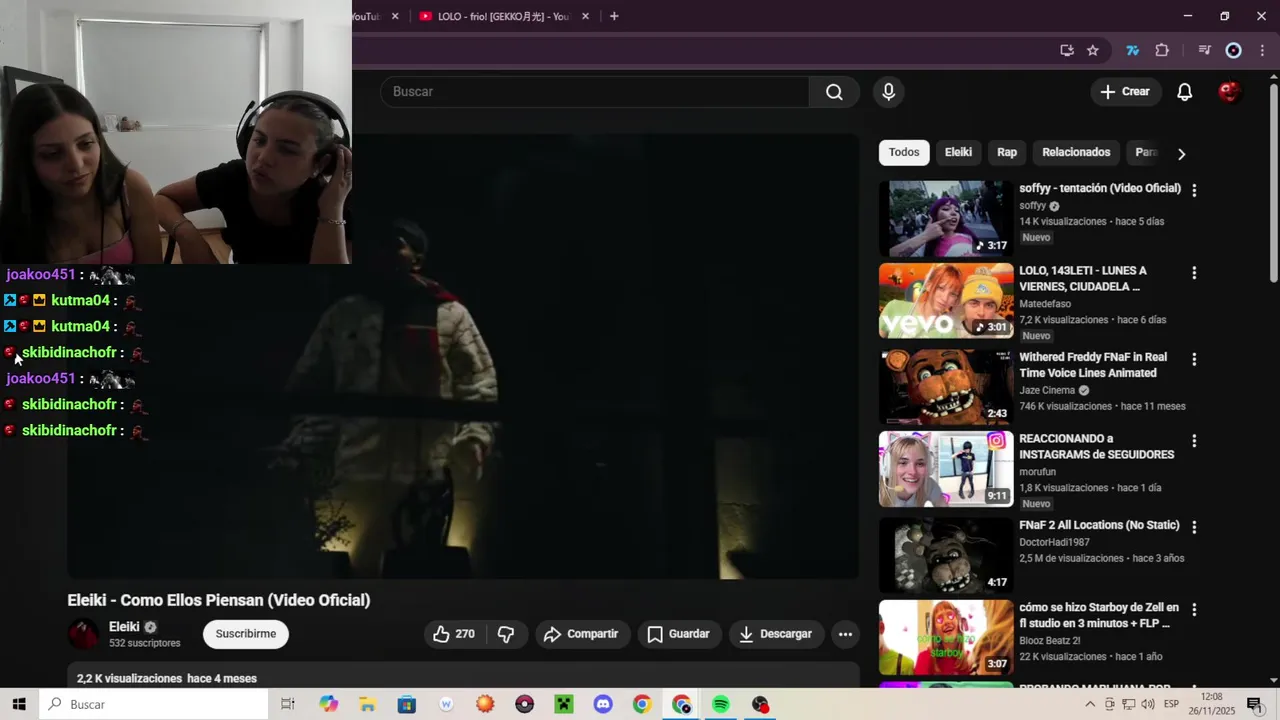Show hidden system tray icons
Image resolution: width=1280 pixels, height=720 pixels.
tap(1090, 704)
